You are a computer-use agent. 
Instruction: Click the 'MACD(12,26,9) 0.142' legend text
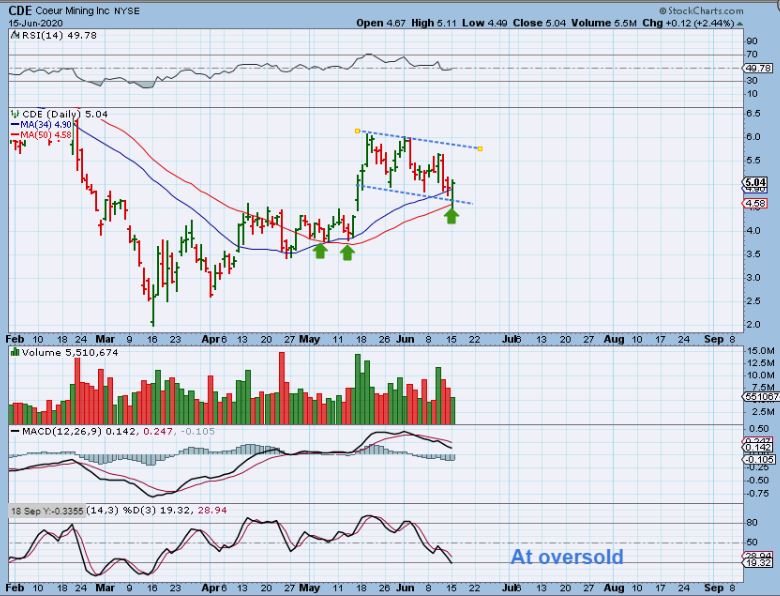(79, 431)
